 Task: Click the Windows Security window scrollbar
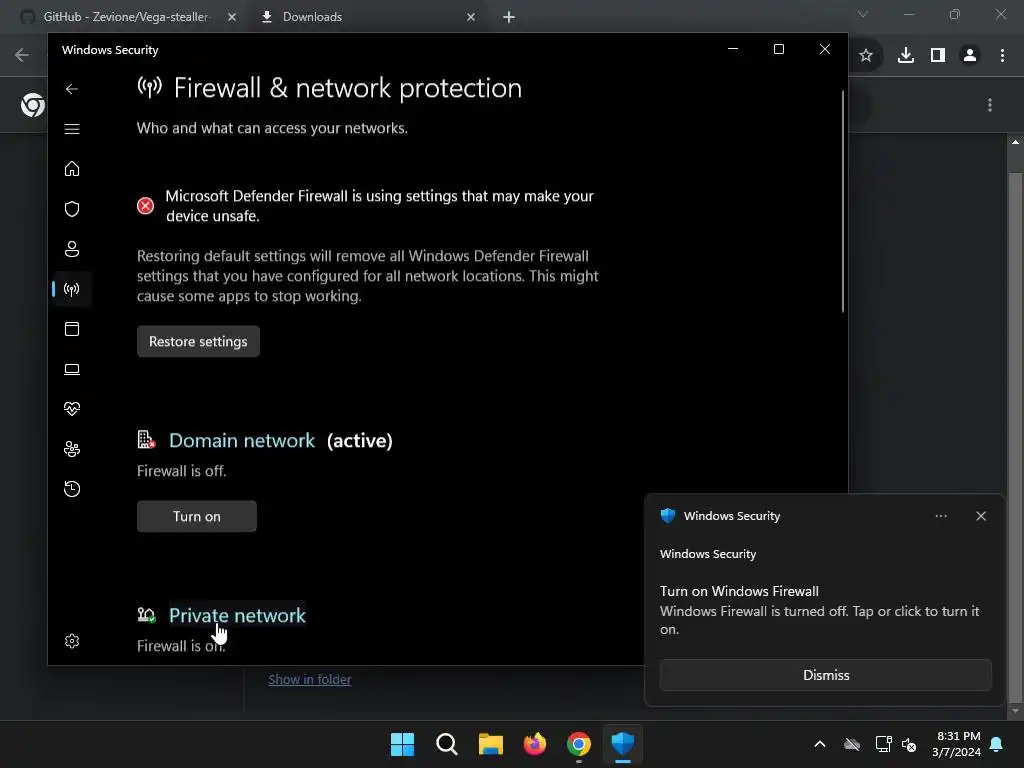pyautogui.click(x=842, y=201)
